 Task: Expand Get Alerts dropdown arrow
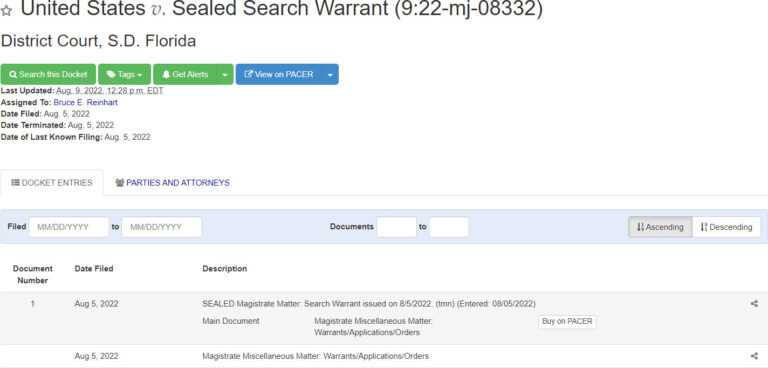[x=225, y=74]
